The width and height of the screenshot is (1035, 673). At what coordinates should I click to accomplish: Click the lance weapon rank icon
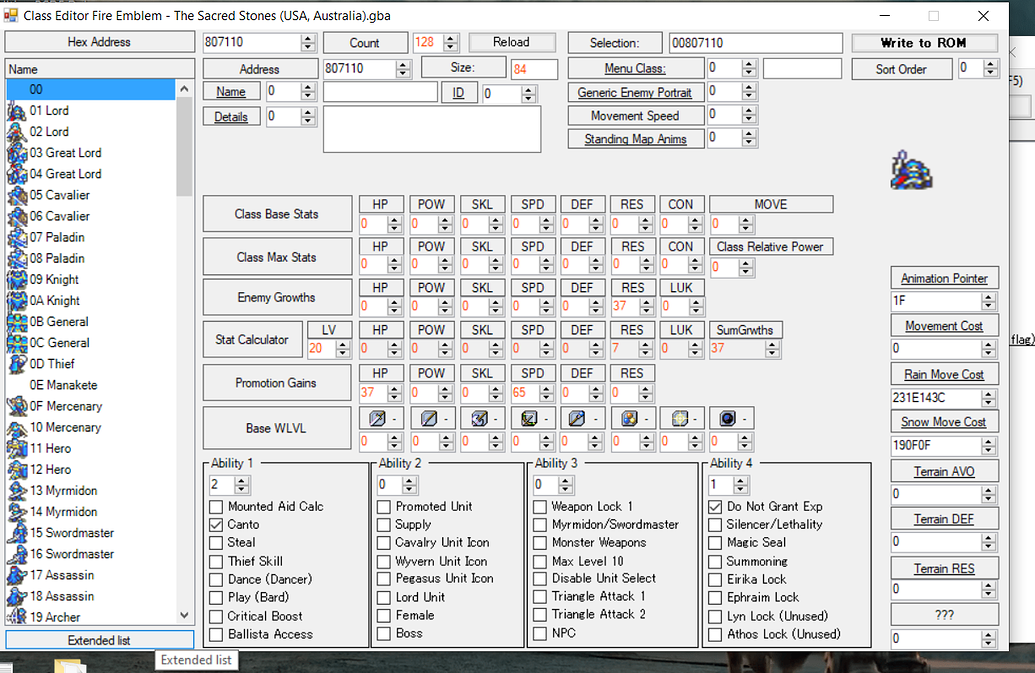(426, 418)
